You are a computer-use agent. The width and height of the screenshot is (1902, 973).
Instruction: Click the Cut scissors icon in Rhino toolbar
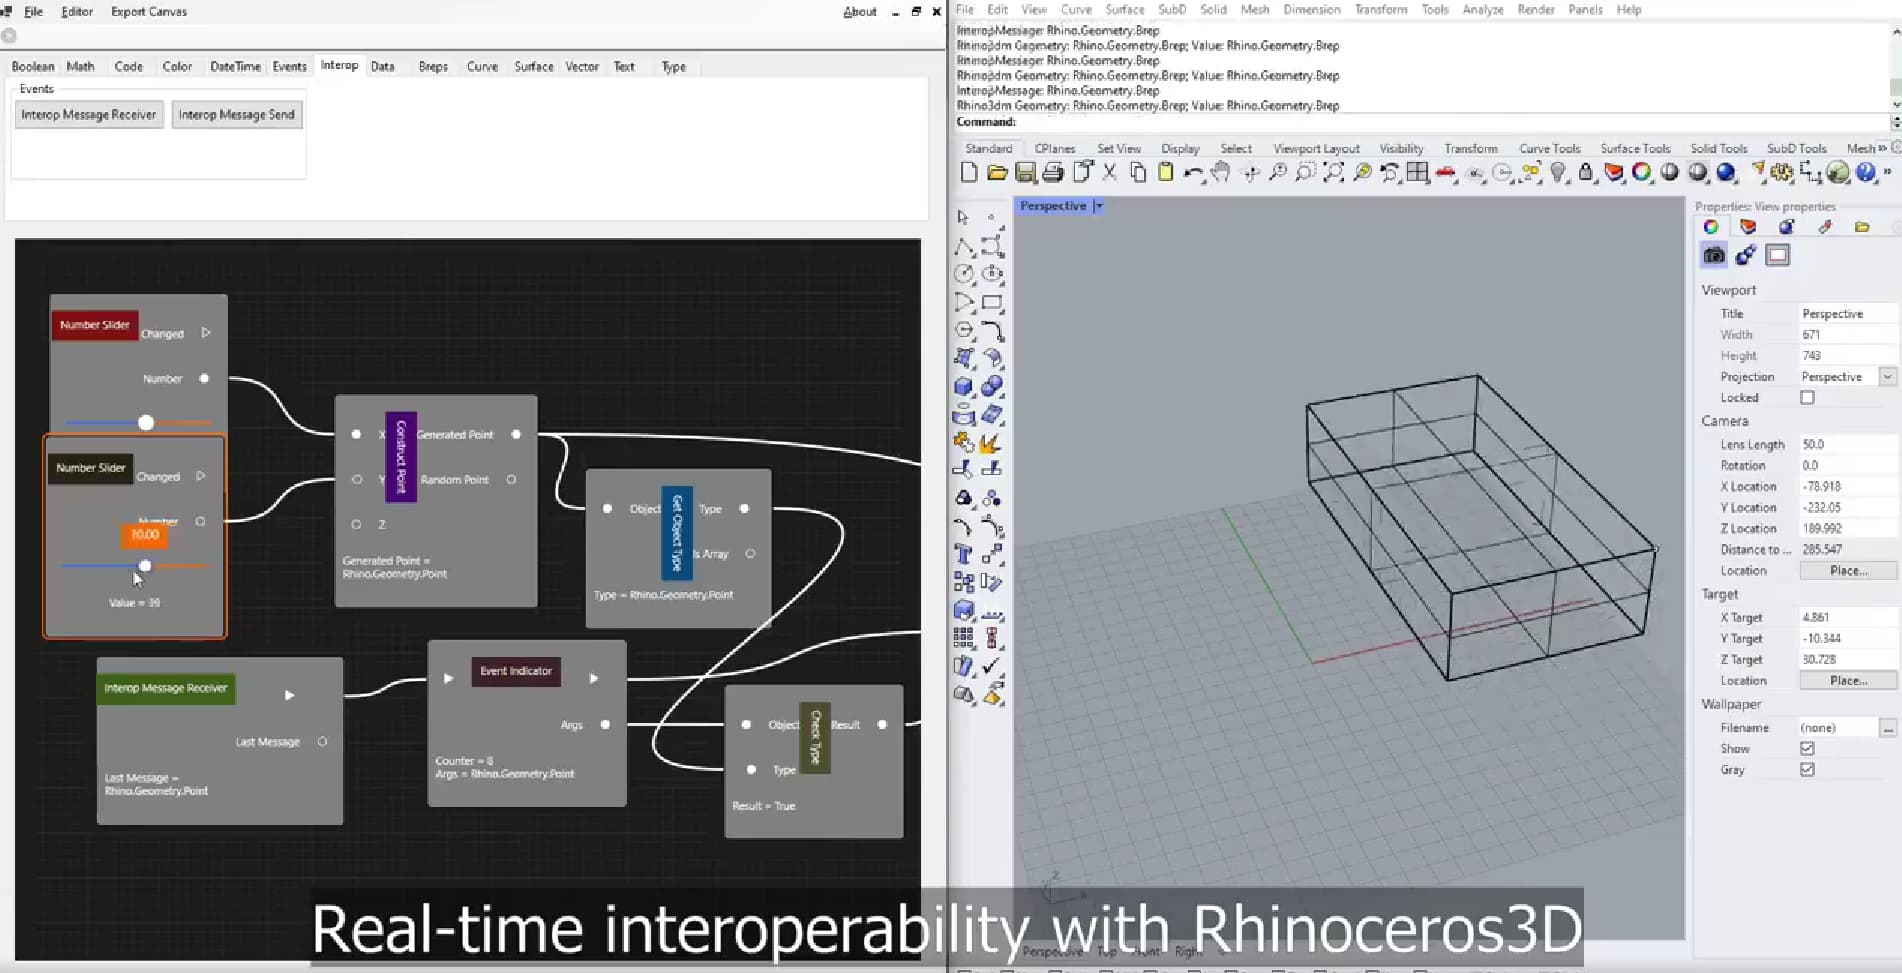[x=1109, y=173]
